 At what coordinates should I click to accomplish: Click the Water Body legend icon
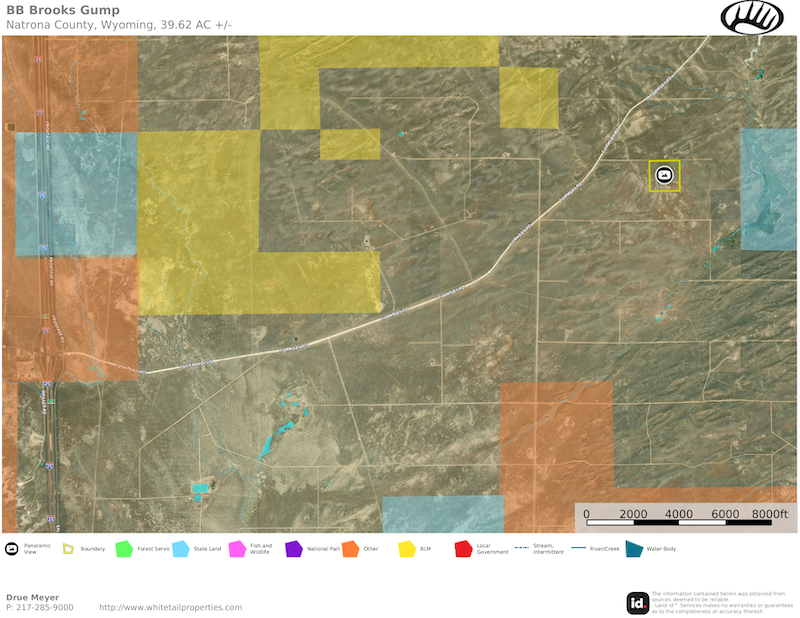click(x=634, y=549)
